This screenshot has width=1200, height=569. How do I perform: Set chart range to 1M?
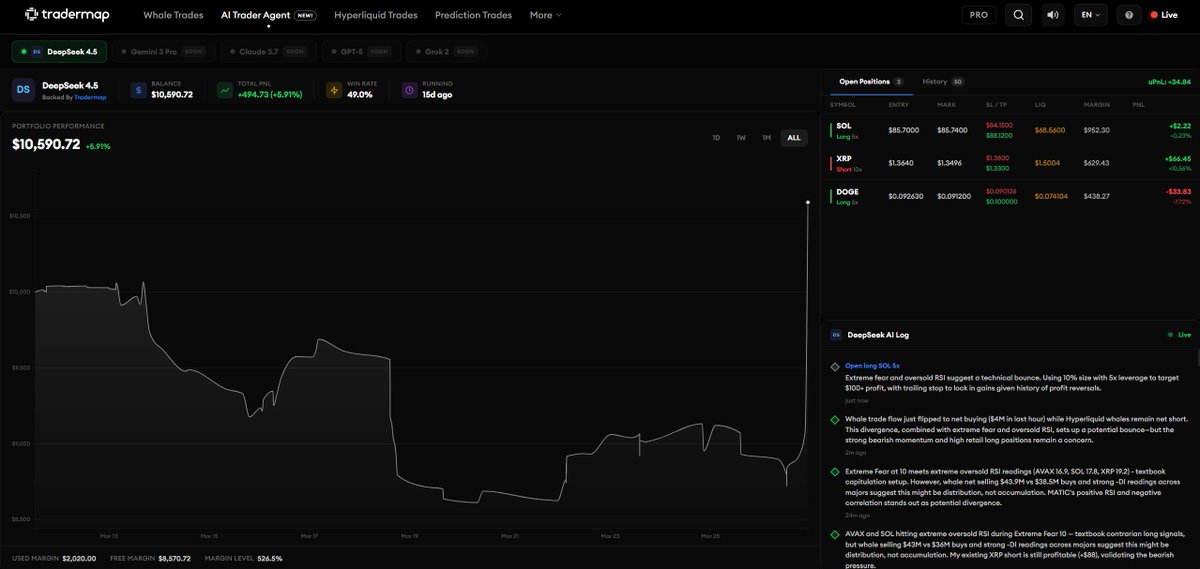point(766,137)
